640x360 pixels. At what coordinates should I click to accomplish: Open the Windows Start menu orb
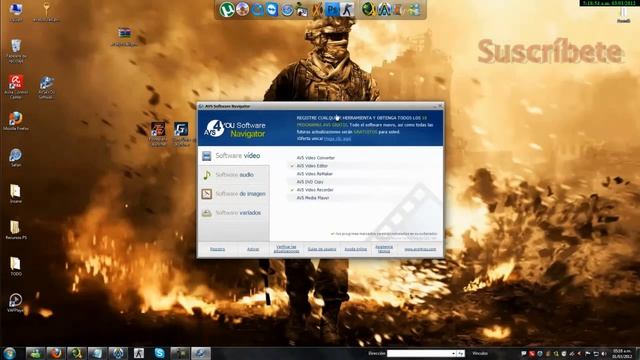(x=9, y=353)
